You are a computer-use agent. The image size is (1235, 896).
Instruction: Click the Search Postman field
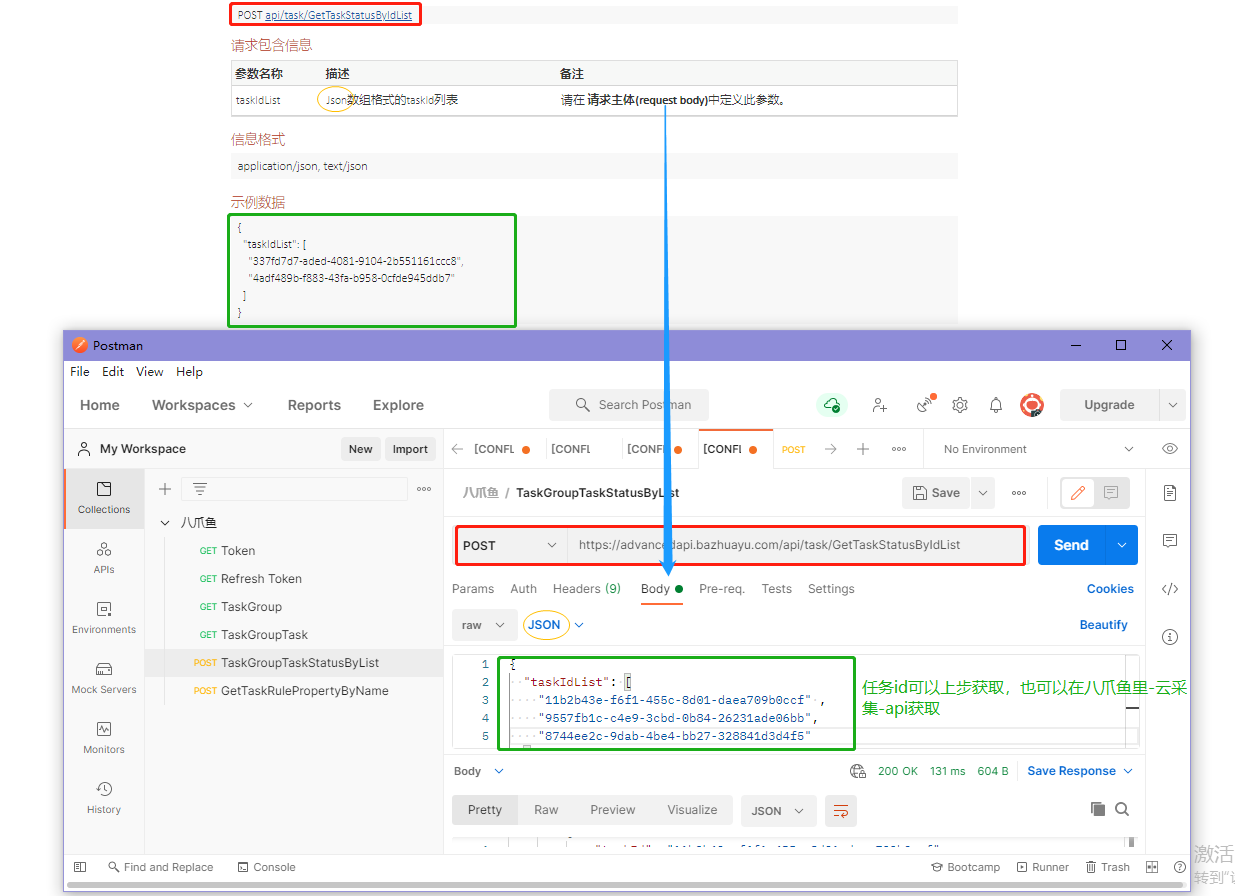tap(629, 405)
